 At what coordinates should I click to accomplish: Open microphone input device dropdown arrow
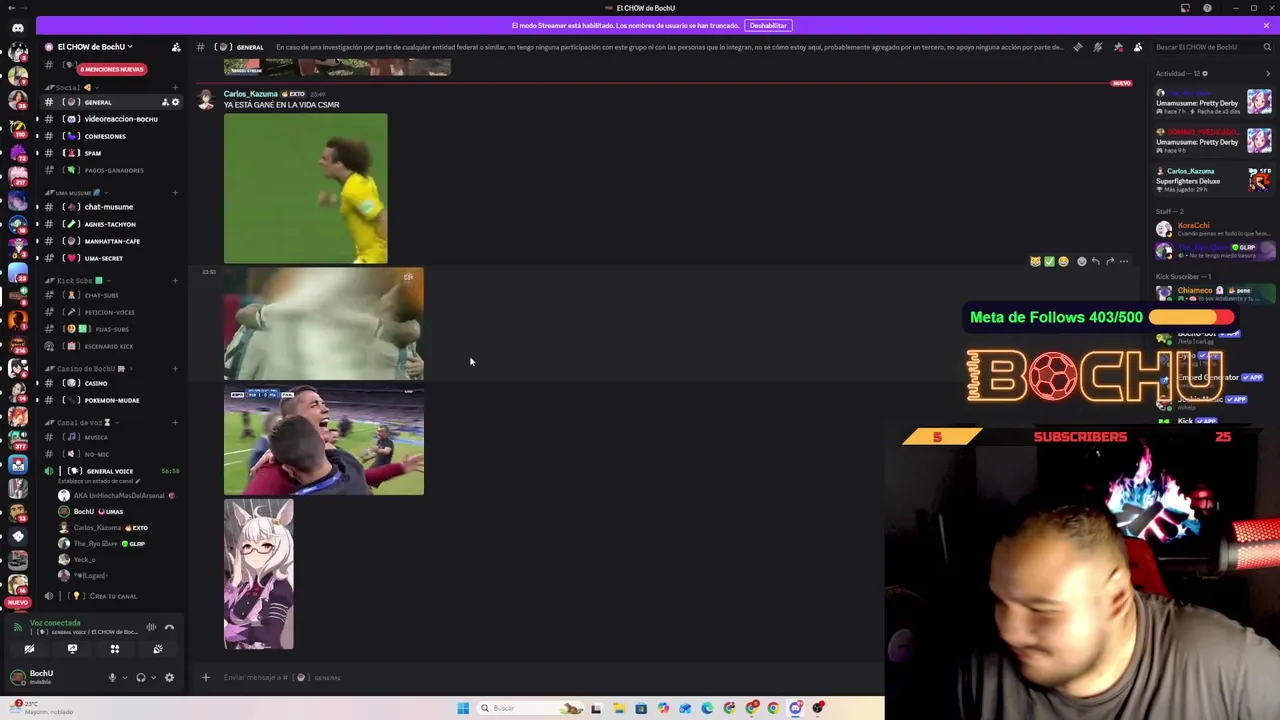[x=124, y=678]
